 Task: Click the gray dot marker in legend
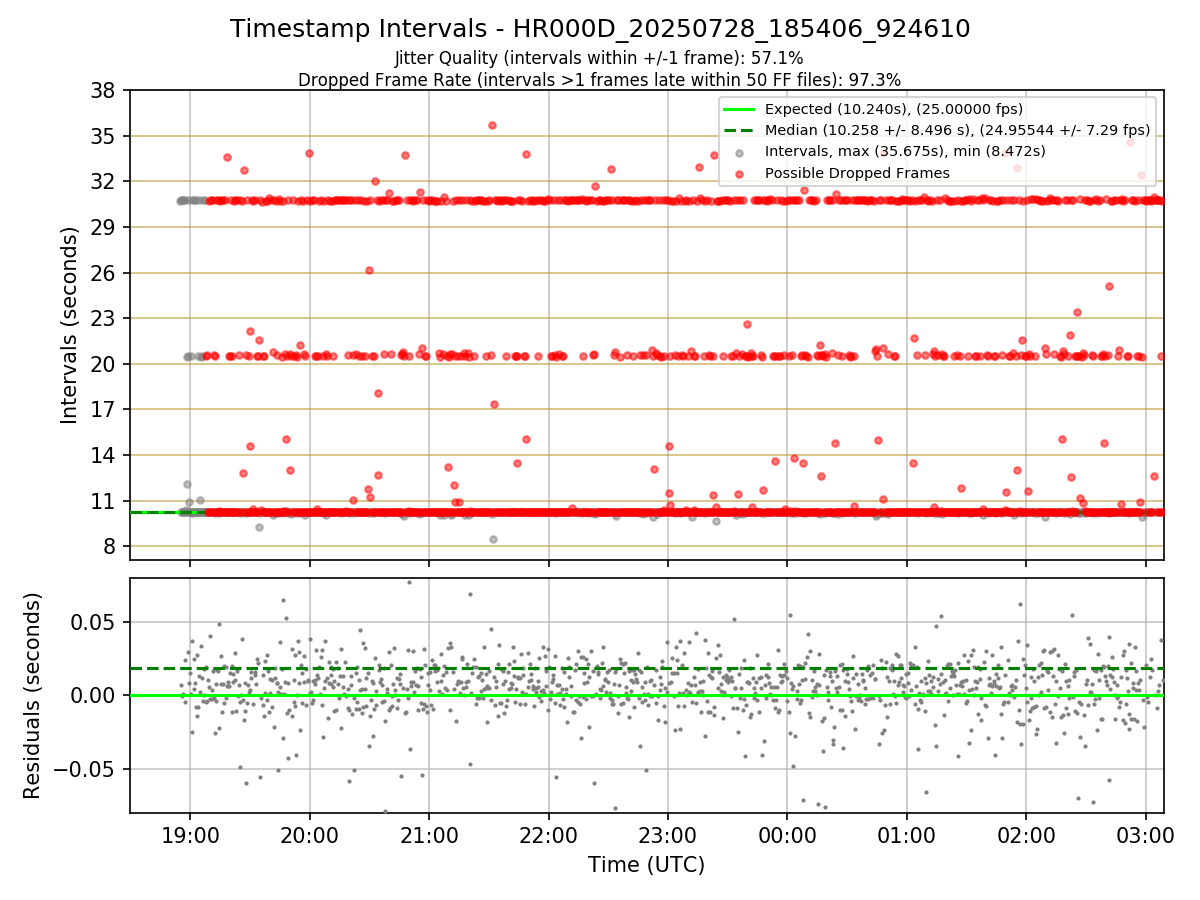point(740,152)
